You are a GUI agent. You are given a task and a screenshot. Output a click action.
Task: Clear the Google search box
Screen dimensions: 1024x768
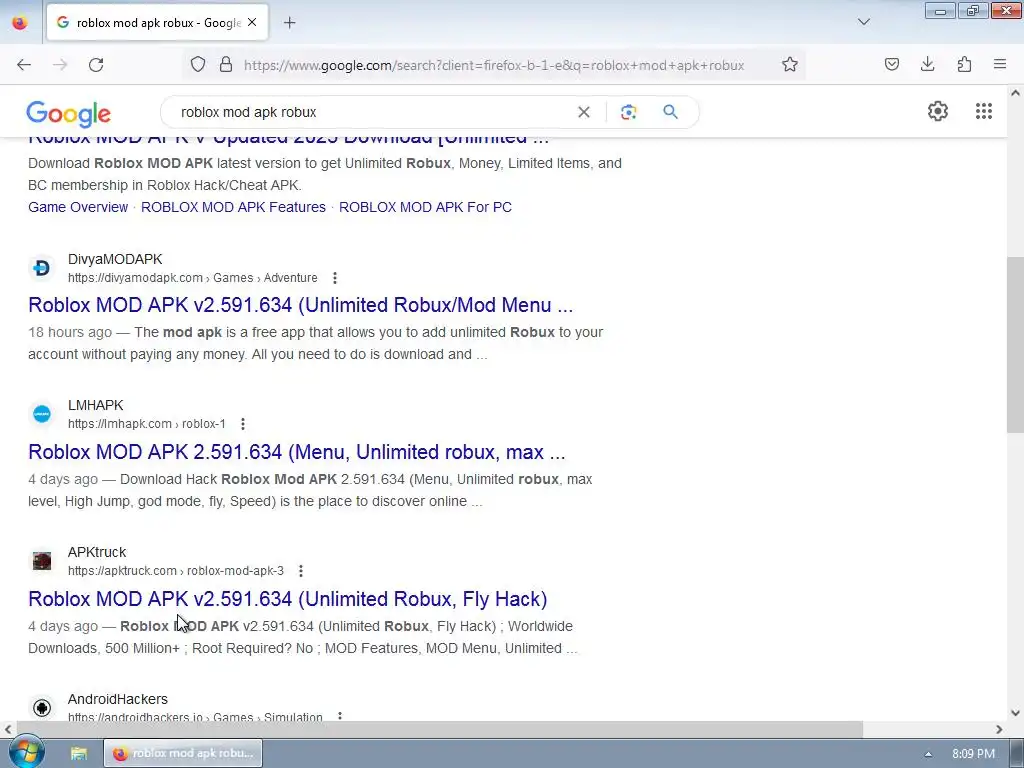[584, 112]
